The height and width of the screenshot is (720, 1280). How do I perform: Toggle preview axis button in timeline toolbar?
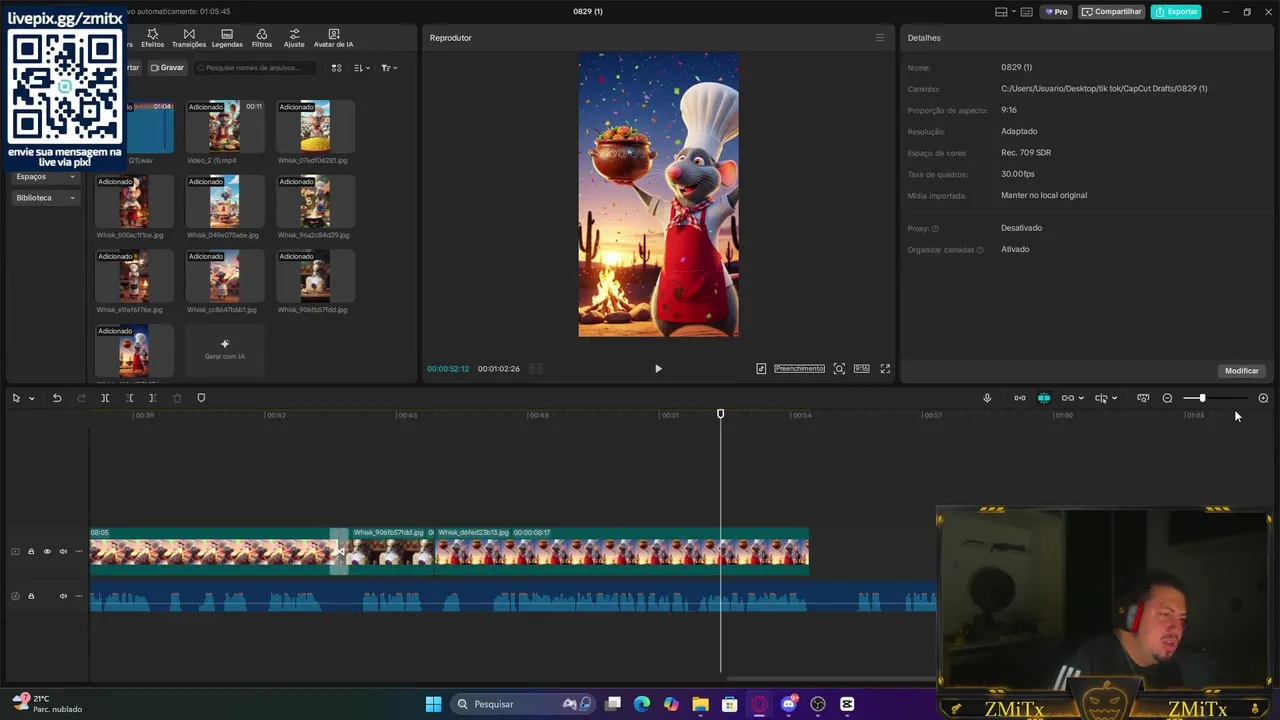1101,398
